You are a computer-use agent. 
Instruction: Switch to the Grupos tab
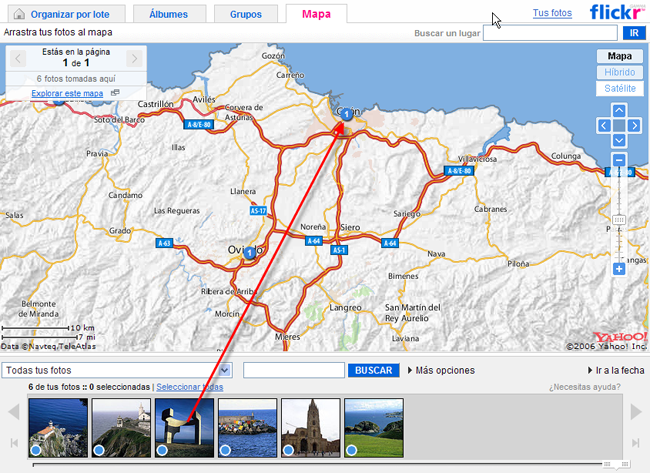click(x=245, y=14)
